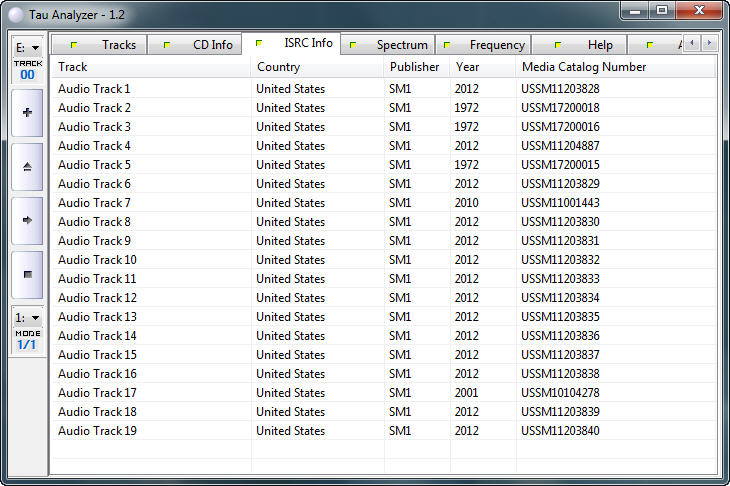
Task: Click the right arrow button in sidebar
Action: tap(27, 220)
